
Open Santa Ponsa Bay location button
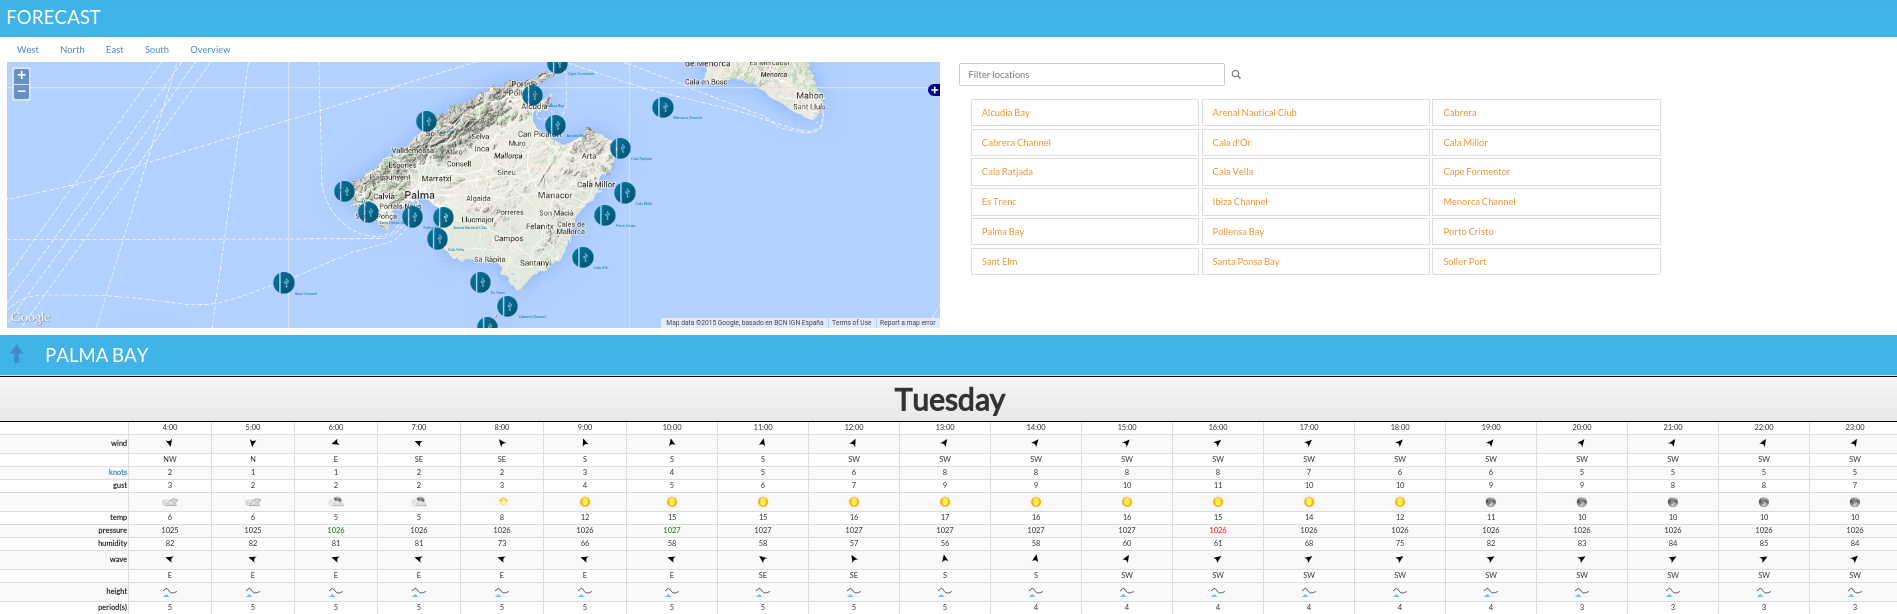1316,262
